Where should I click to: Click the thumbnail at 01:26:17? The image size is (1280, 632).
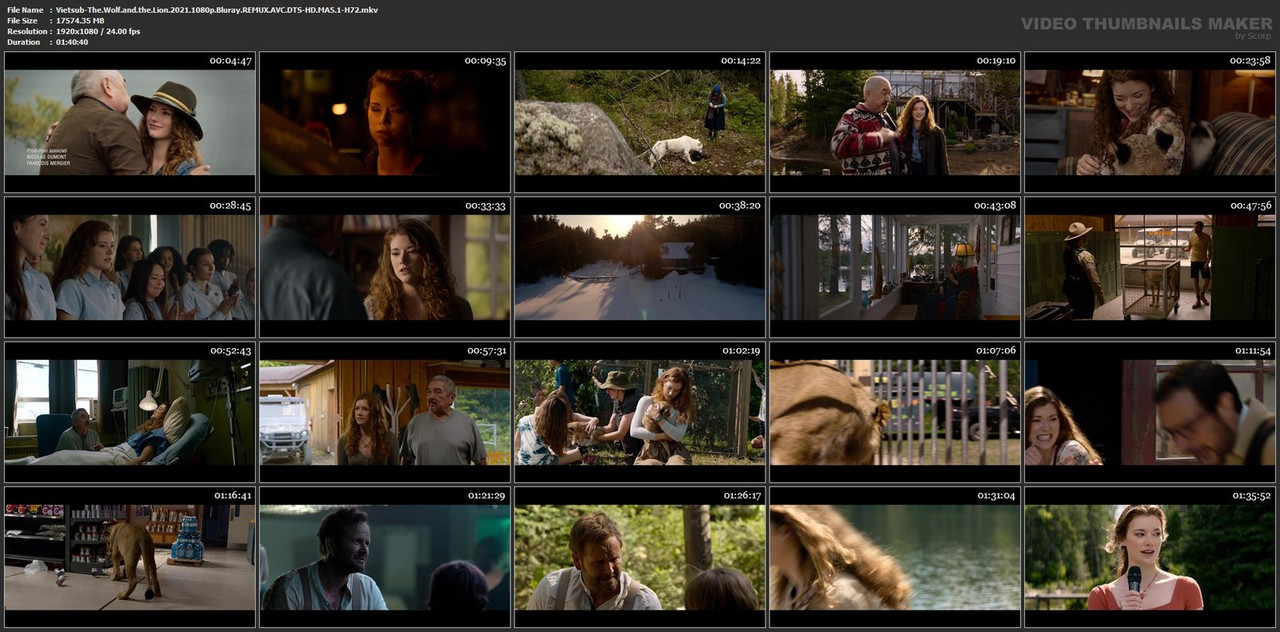(x=640, y=557)
